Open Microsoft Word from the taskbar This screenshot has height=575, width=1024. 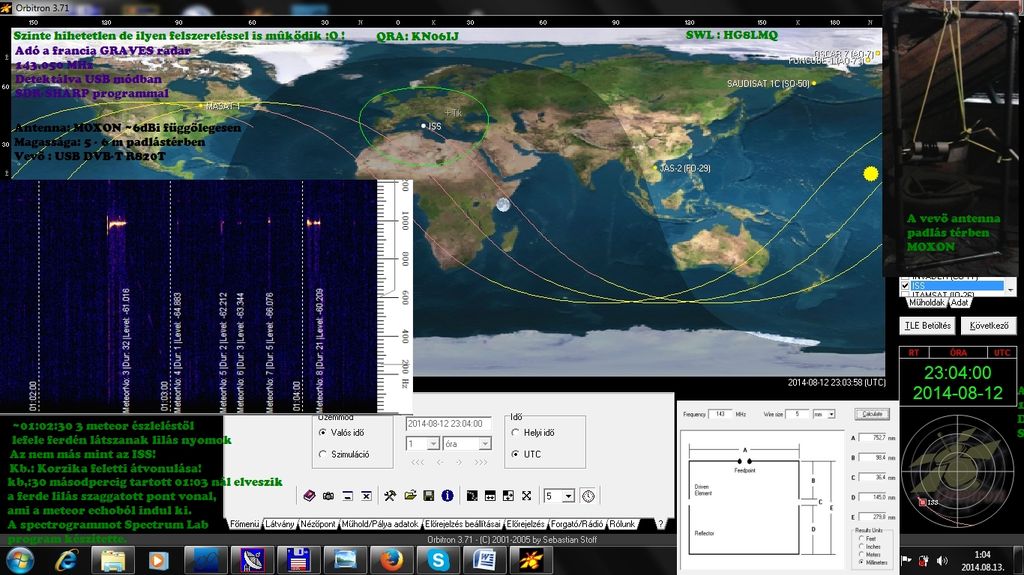[485, 560]
